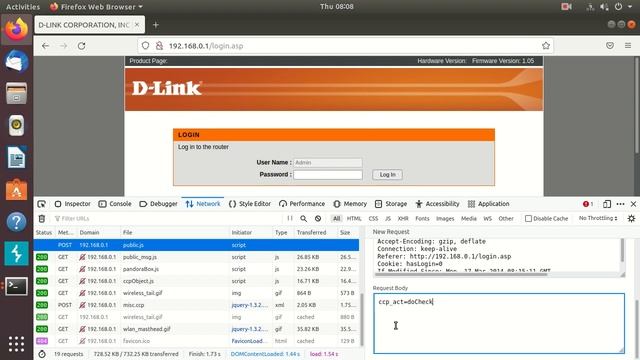
Task: Reload the current page
Action: click(82, 46)
